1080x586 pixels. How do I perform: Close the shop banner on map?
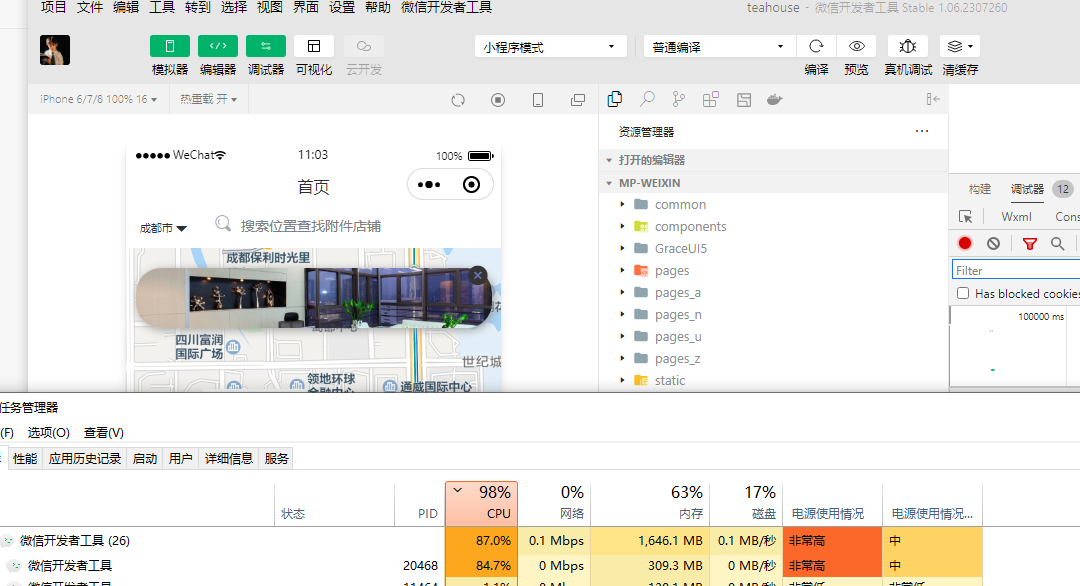point(478,275)
